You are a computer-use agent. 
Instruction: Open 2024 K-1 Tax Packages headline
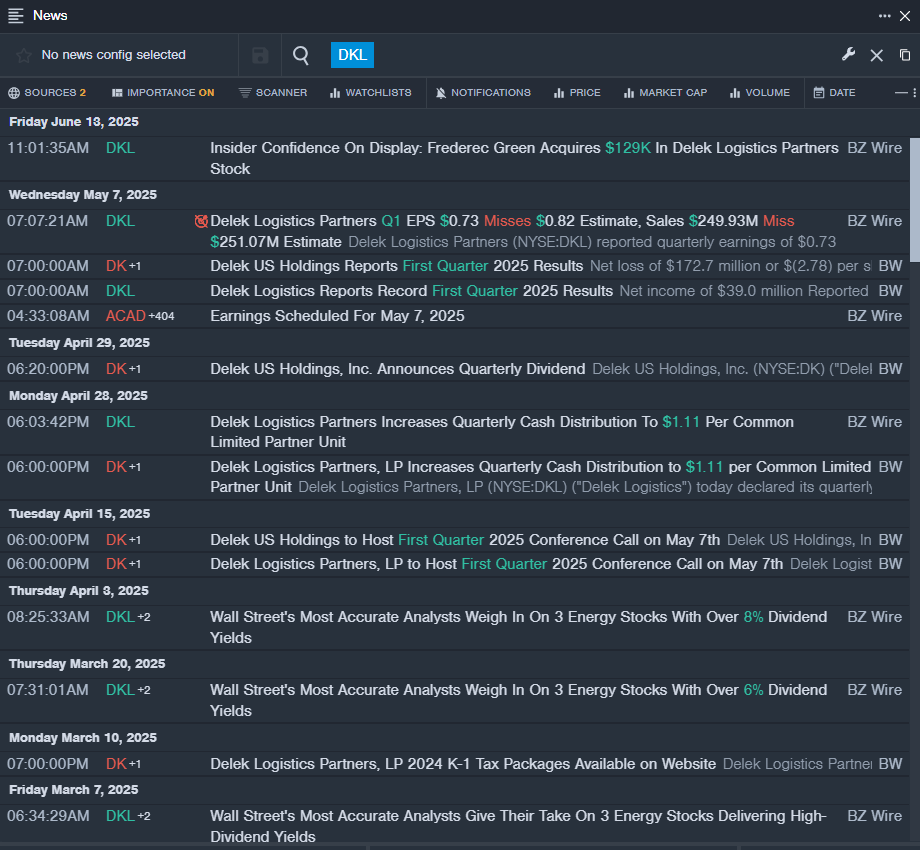pyautogui.click(x=463, y=764)
